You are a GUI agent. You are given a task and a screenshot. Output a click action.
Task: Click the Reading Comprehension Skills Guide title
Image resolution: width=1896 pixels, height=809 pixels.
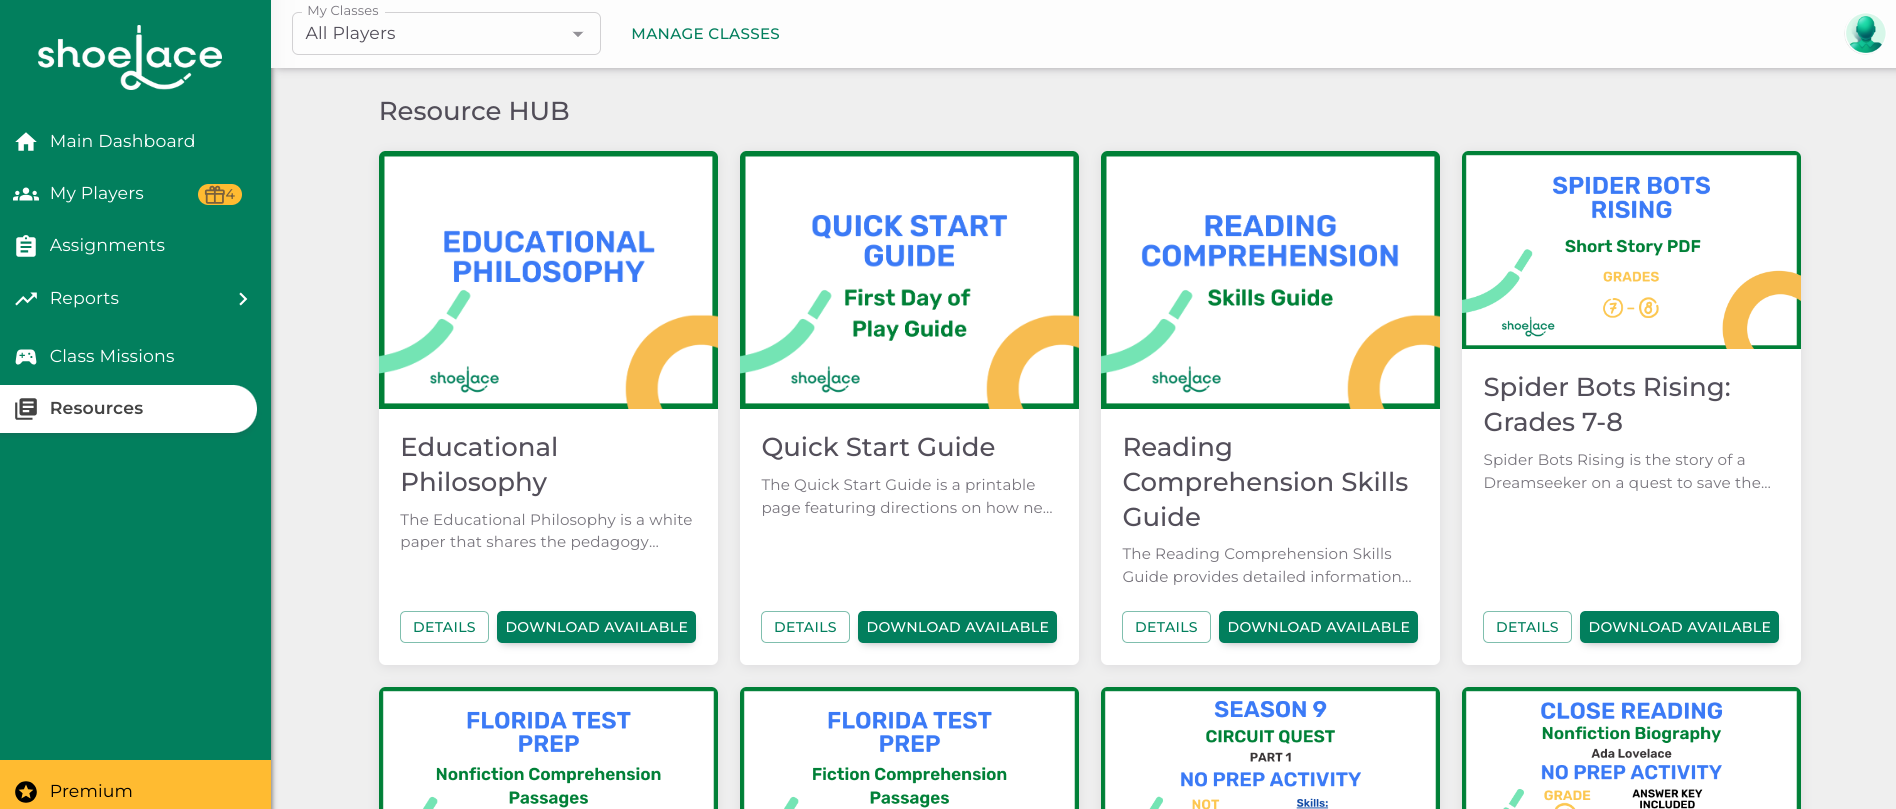(x=1265, y=482)
